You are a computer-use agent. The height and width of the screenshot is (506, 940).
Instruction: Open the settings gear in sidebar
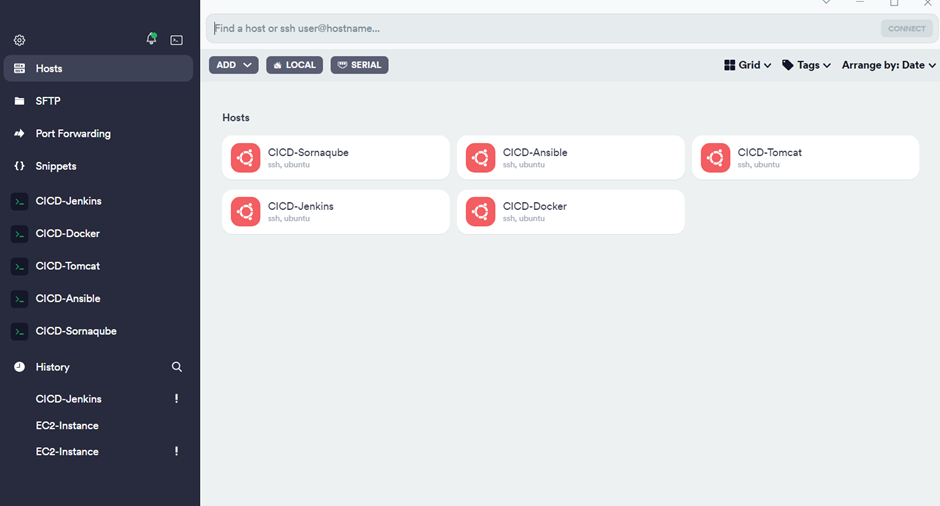(x=19, y=40)
